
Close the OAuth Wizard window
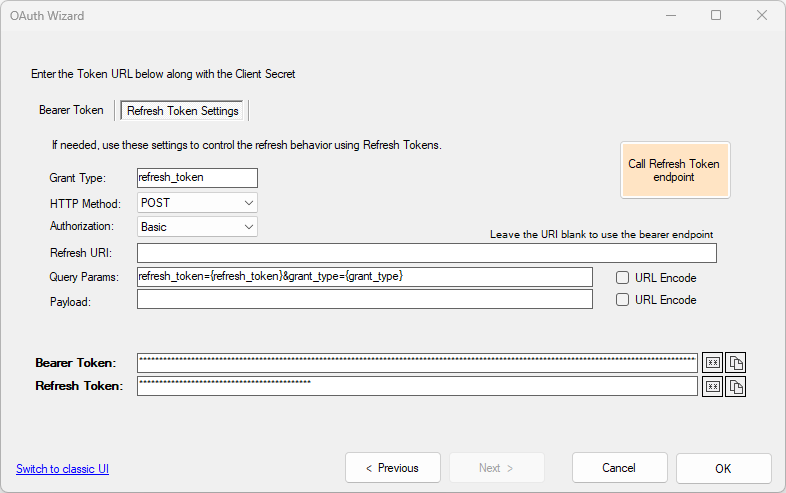click(x=762, y=15)
